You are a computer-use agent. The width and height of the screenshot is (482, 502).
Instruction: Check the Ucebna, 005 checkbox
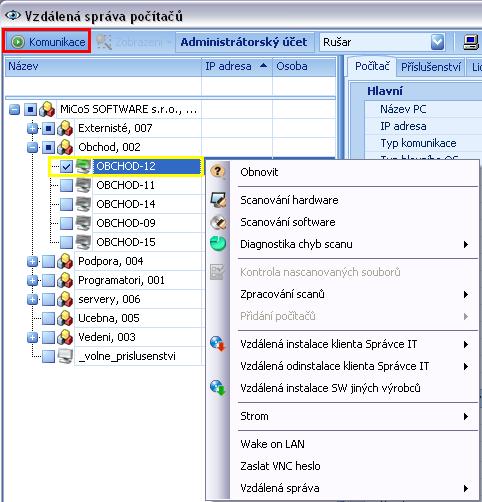pos(49,318)
